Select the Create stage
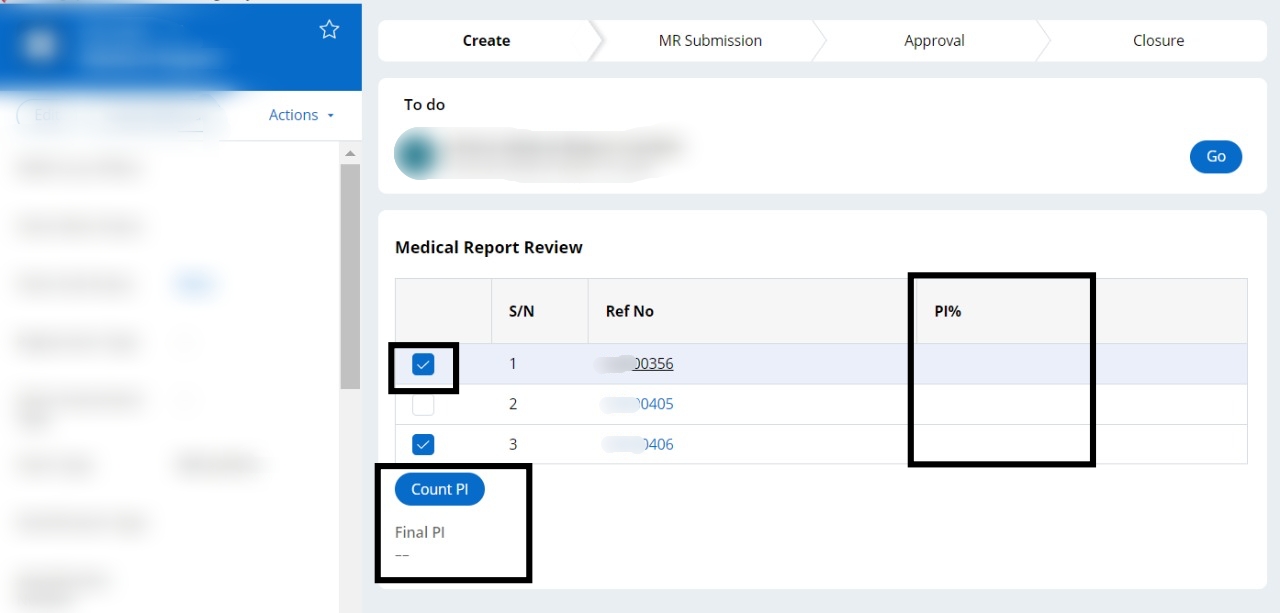Screen dimensions: 1280x613 point(486,40)
